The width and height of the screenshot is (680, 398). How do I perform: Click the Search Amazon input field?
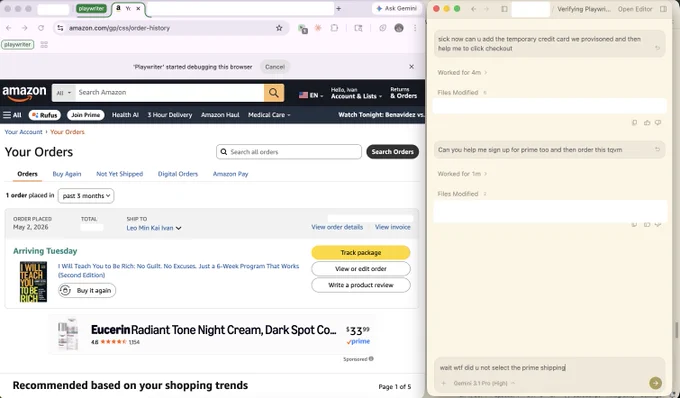170,93
